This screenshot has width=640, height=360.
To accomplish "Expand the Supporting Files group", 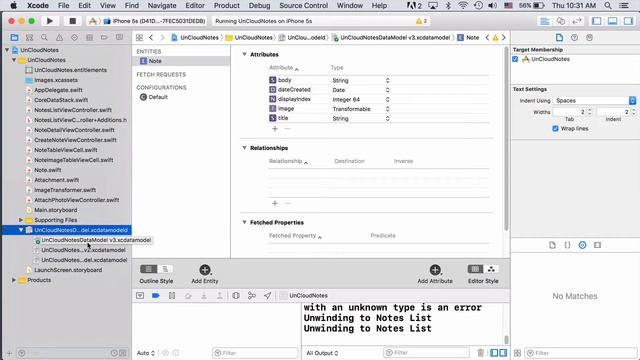I will (x=21, y=220).
